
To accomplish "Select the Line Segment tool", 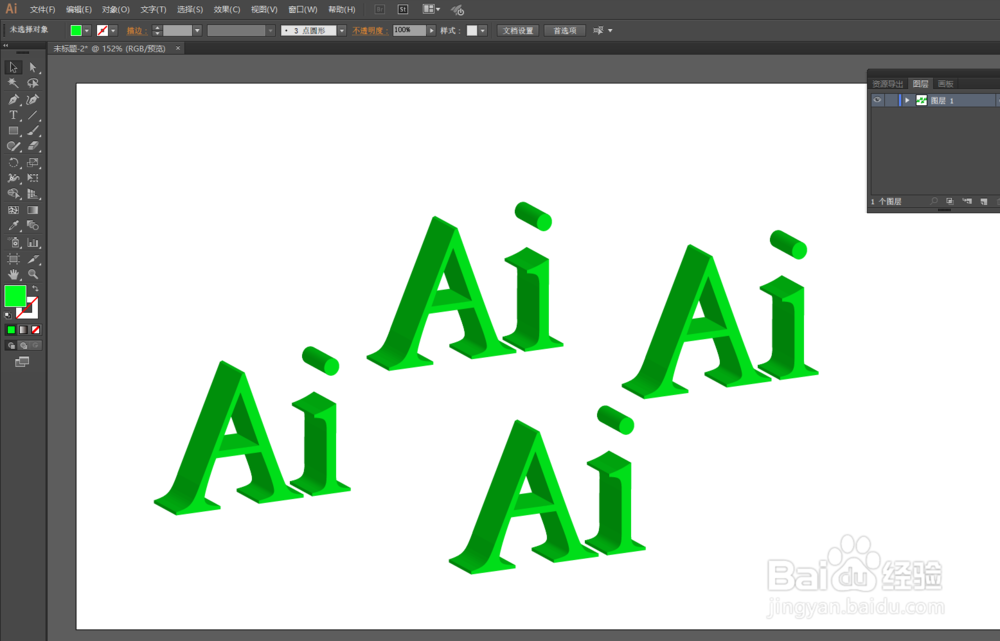I will [33, 115].
